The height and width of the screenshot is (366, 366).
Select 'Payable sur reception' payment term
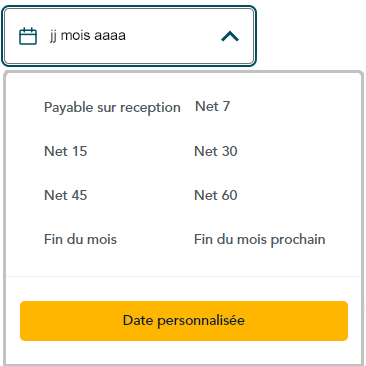click(112, 108)
